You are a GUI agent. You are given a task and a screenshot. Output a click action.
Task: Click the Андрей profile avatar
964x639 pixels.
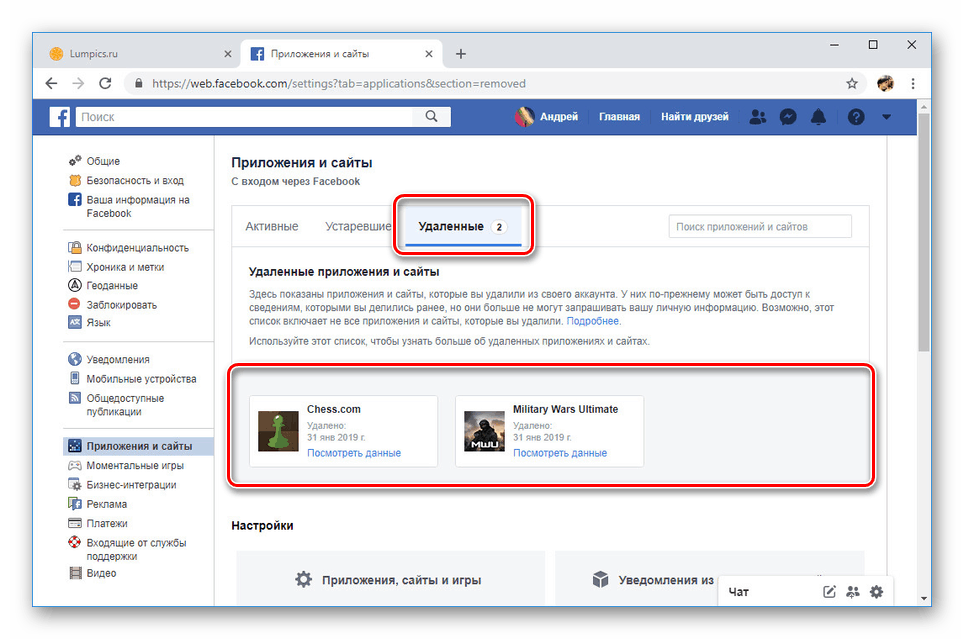(x=524, y=117)
